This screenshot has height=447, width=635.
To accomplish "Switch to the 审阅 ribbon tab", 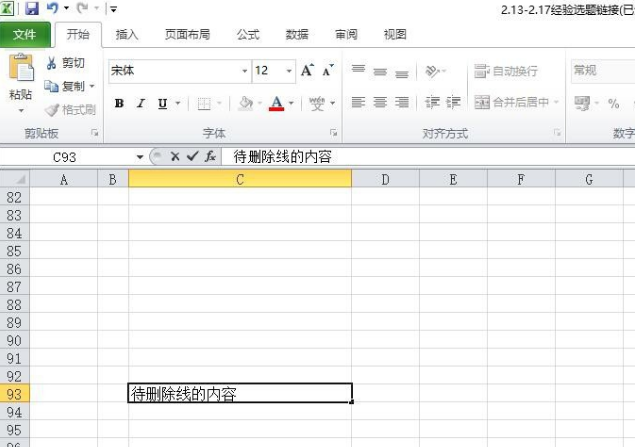I will (346, 35).
